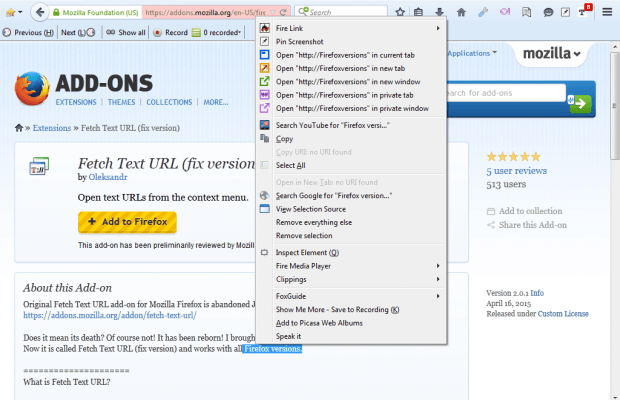Click the chat bubble toolbar icon

tap(548, 12)
